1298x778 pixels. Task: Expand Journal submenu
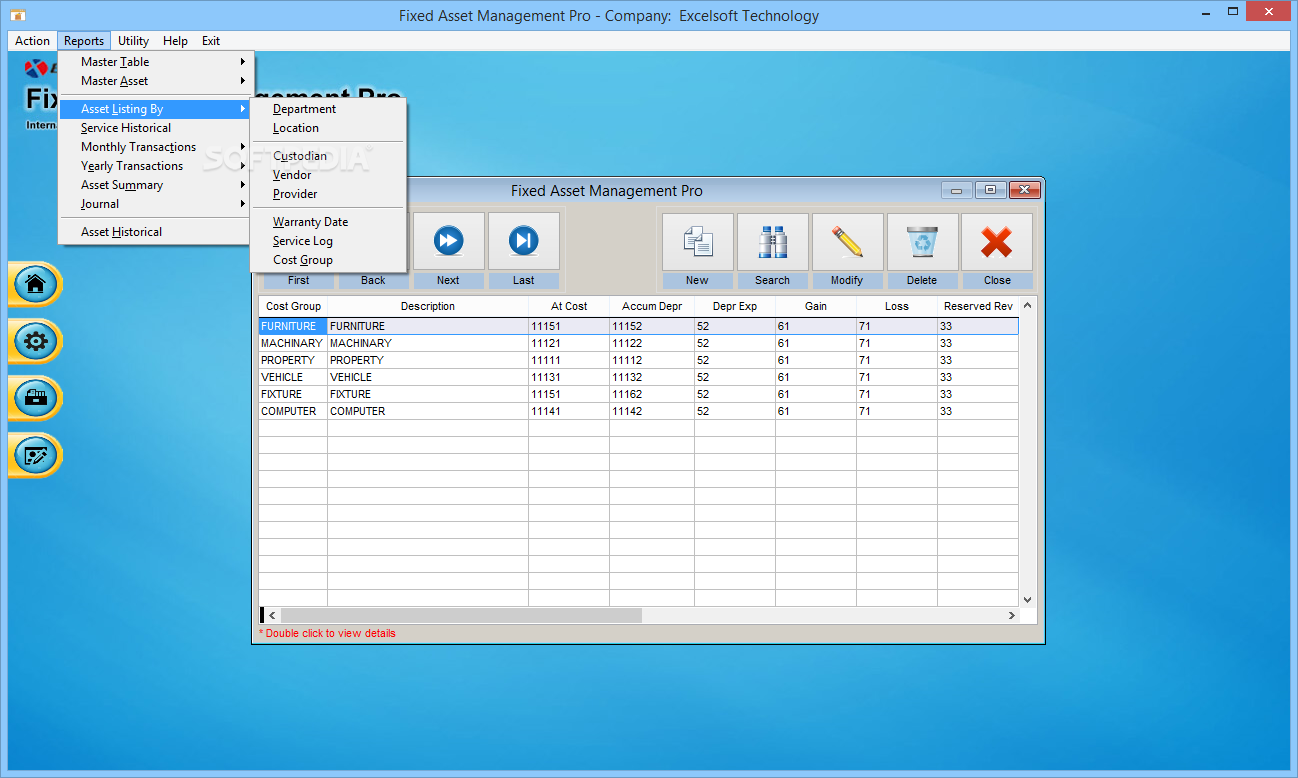tap(155, 204)
